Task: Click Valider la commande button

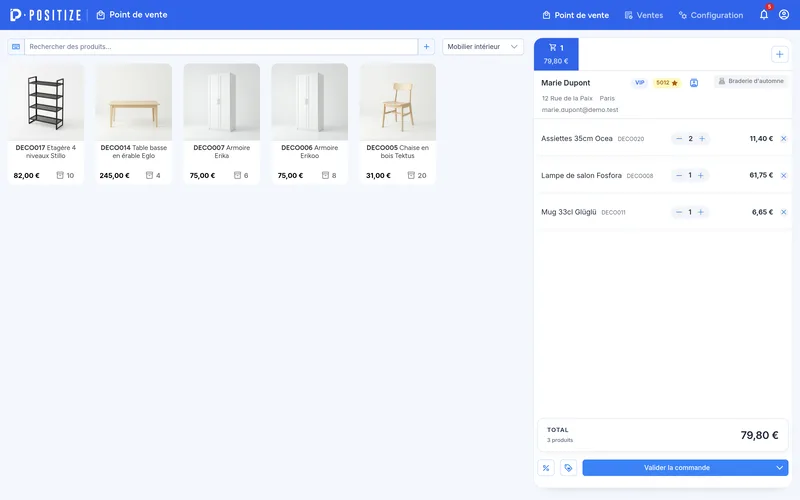Action: [x=677, y=468]
